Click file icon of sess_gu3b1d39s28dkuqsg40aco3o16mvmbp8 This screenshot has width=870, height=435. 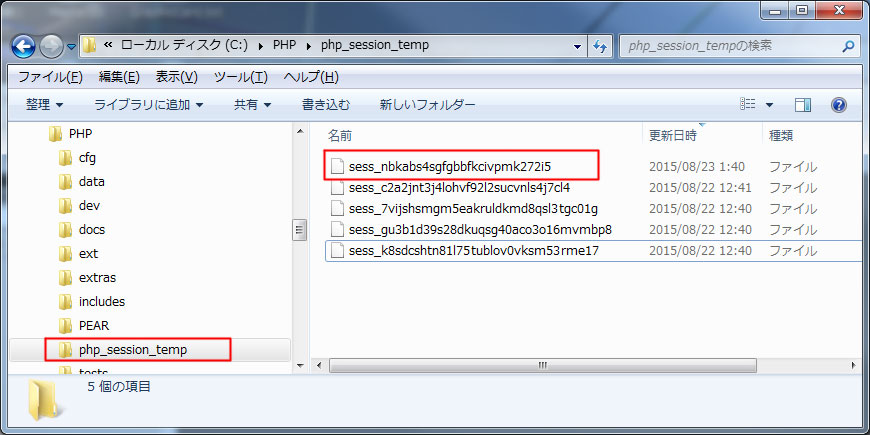(x=337, y=230)
